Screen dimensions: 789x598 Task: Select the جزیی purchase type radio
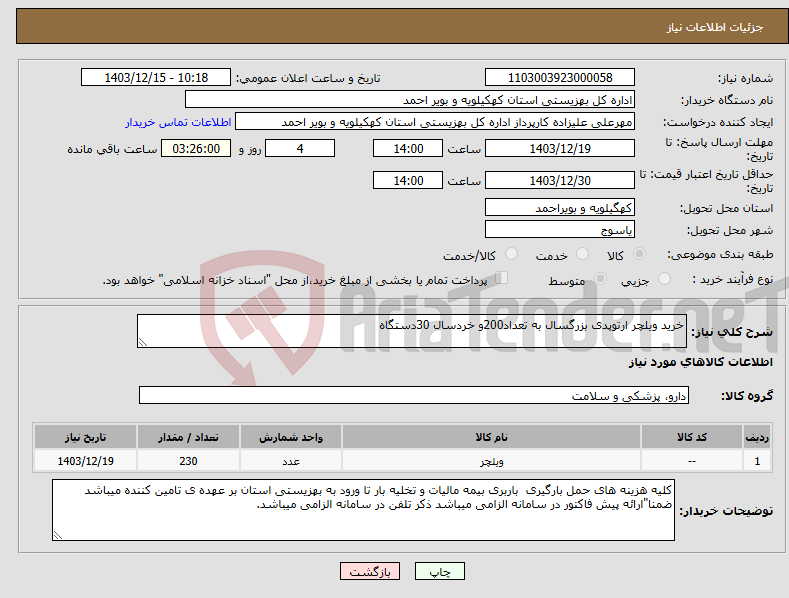coord(664,278)
